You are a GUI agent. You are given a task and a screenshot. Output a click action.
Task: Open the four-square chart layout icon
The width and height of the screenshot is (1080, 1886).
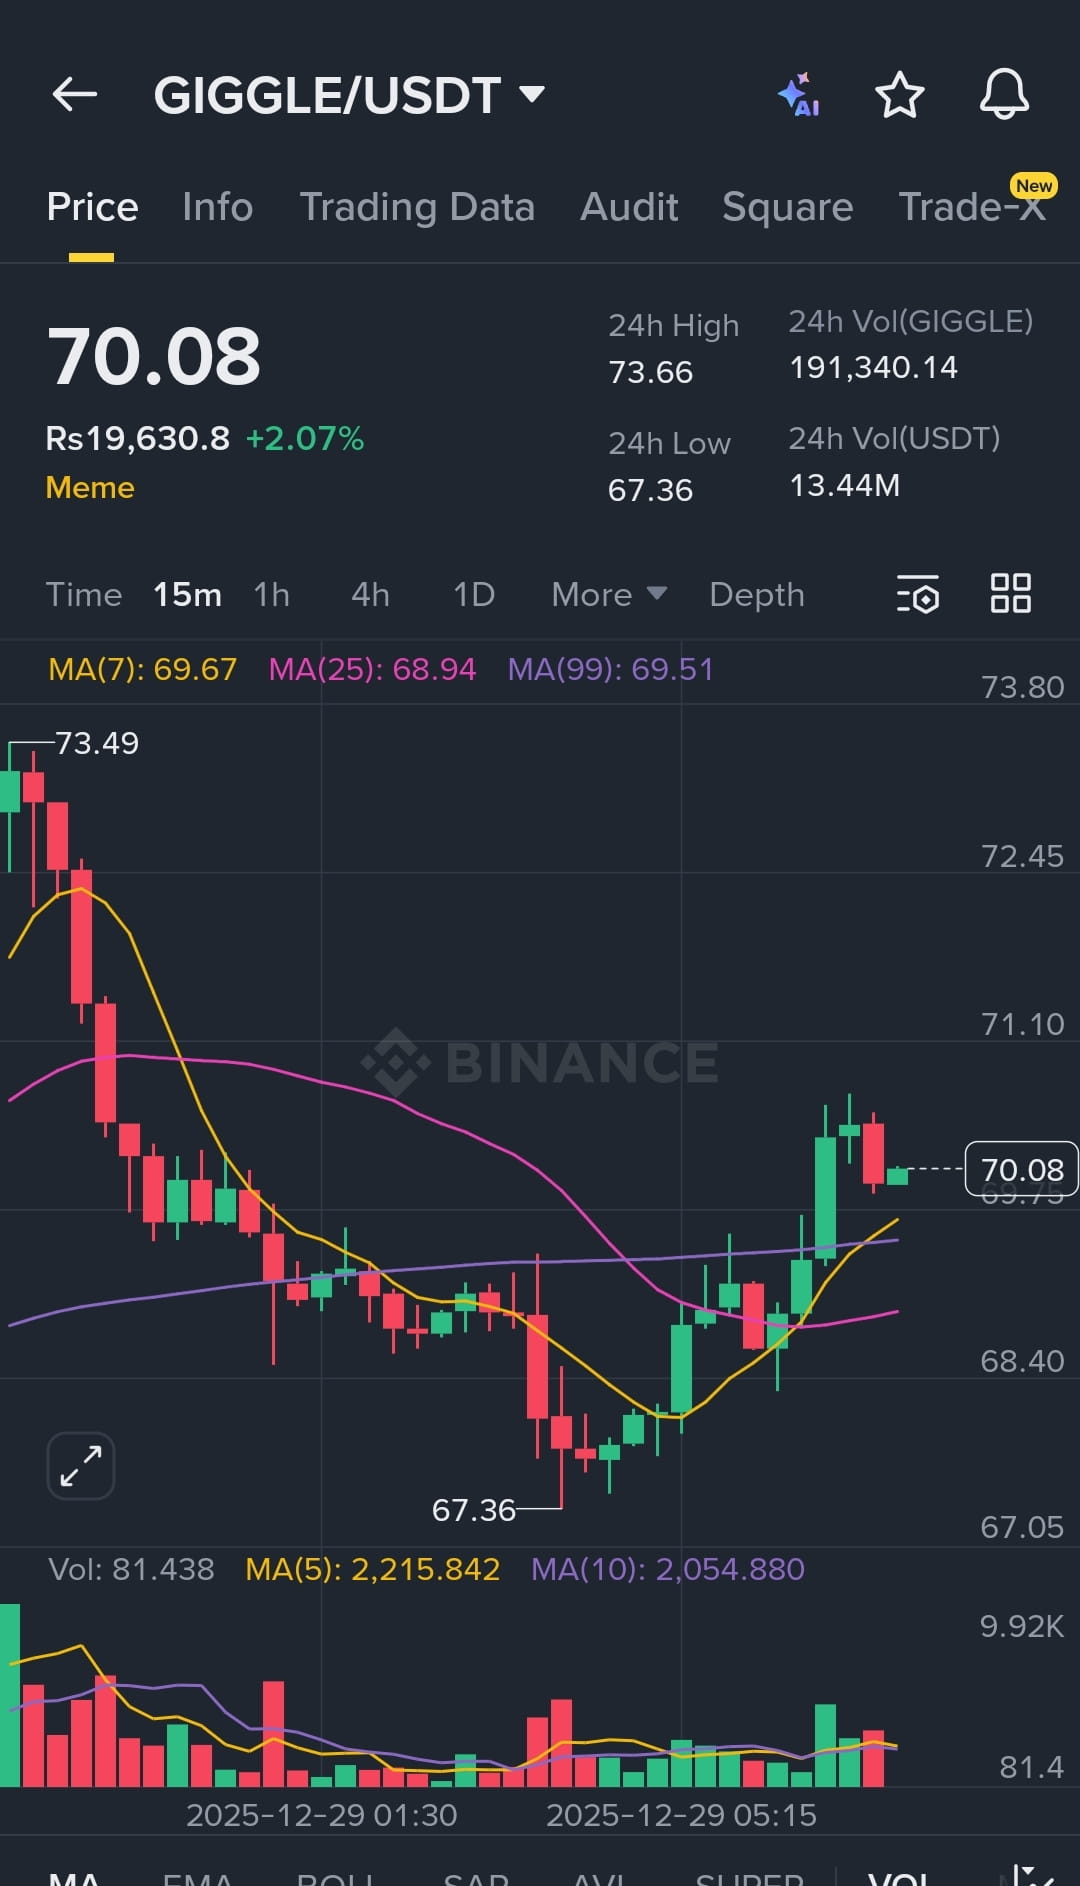click(1010, 594)
